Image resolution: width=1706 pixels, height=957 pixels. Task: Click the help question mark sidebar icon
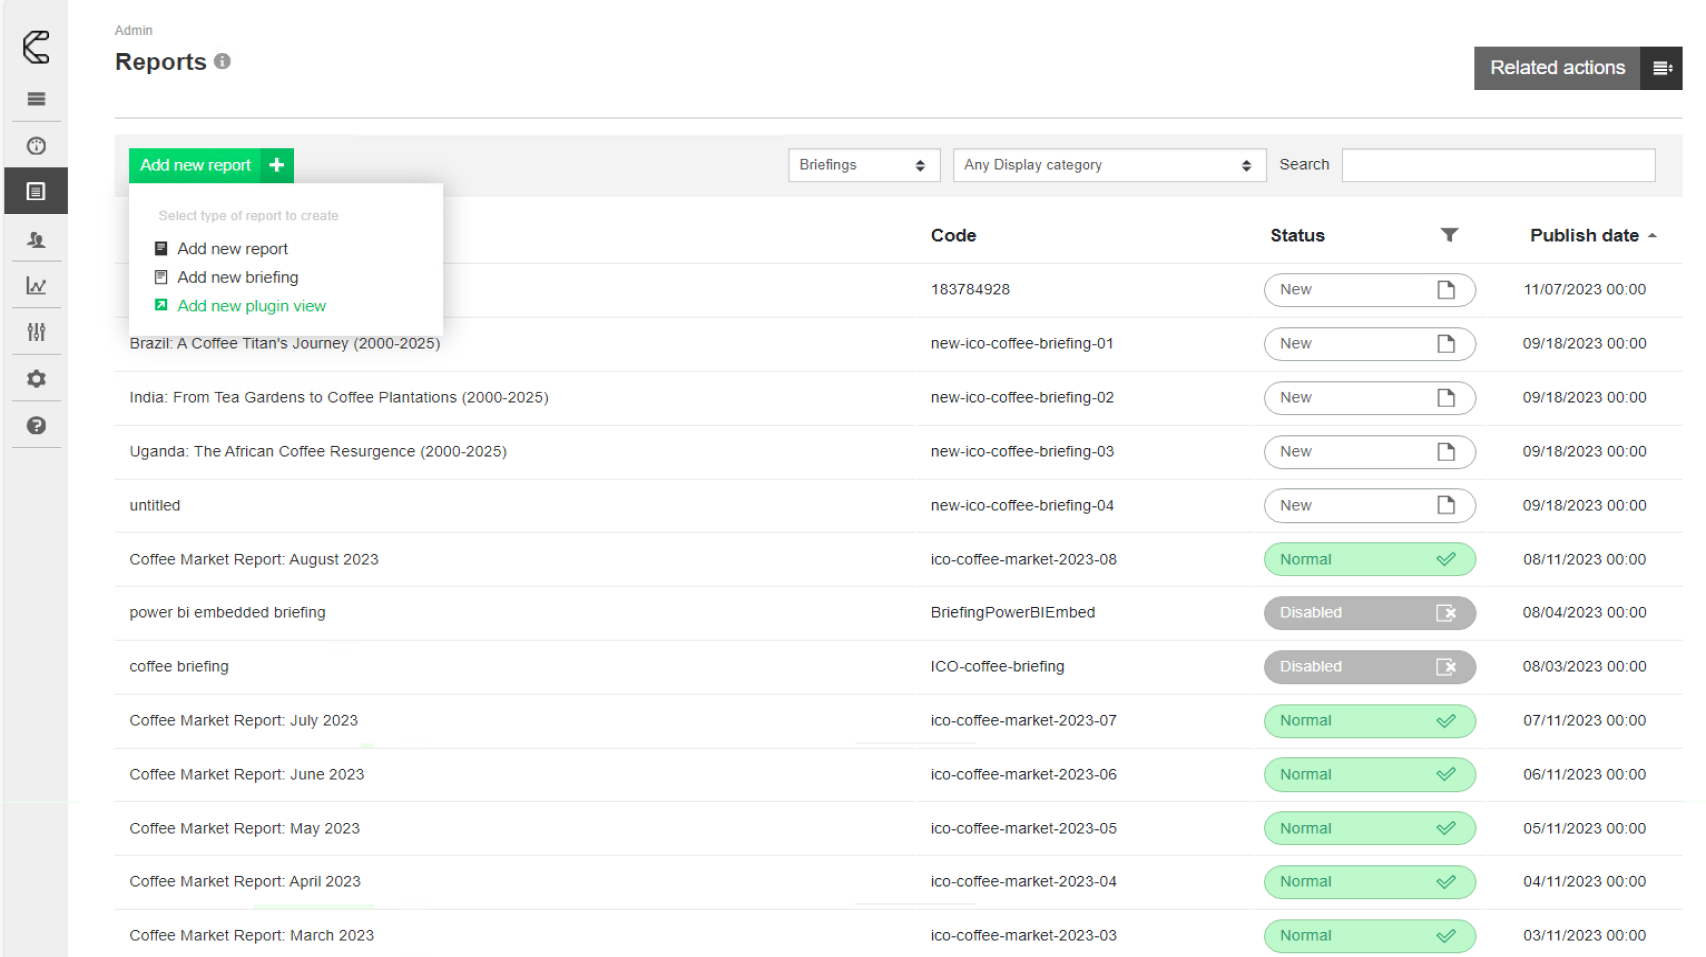click(x=36, y=426)
